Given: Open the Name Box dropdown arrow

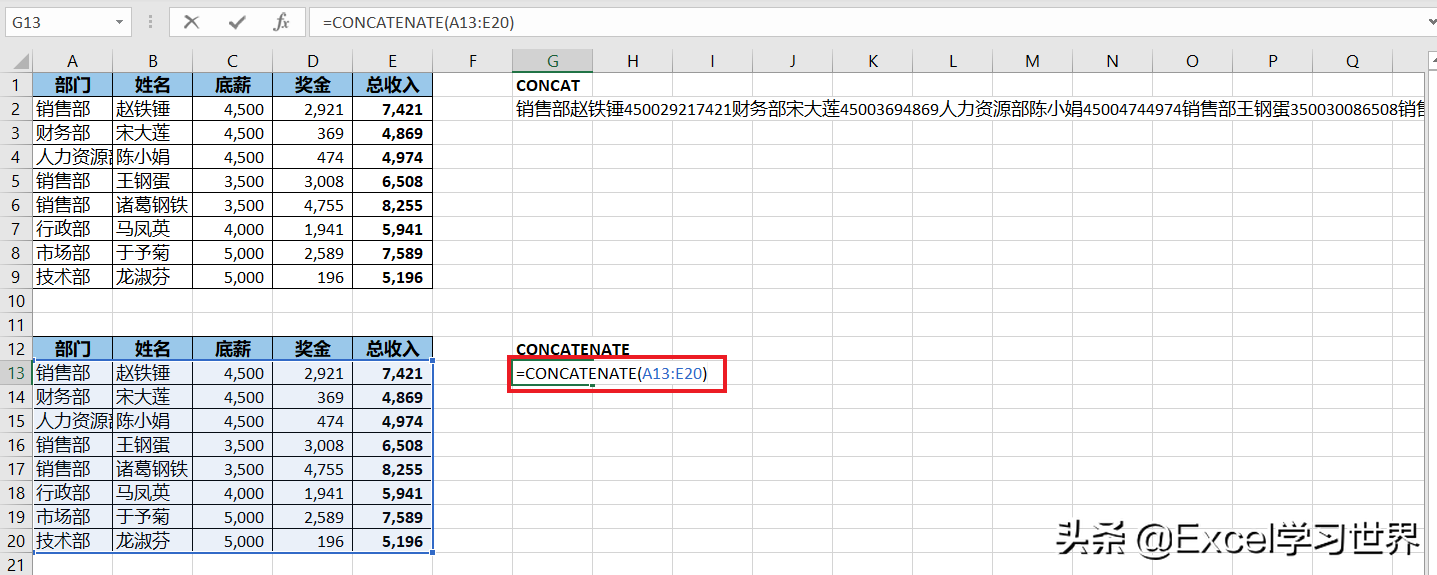Looking at the screenshot, I should pos(120,22).
